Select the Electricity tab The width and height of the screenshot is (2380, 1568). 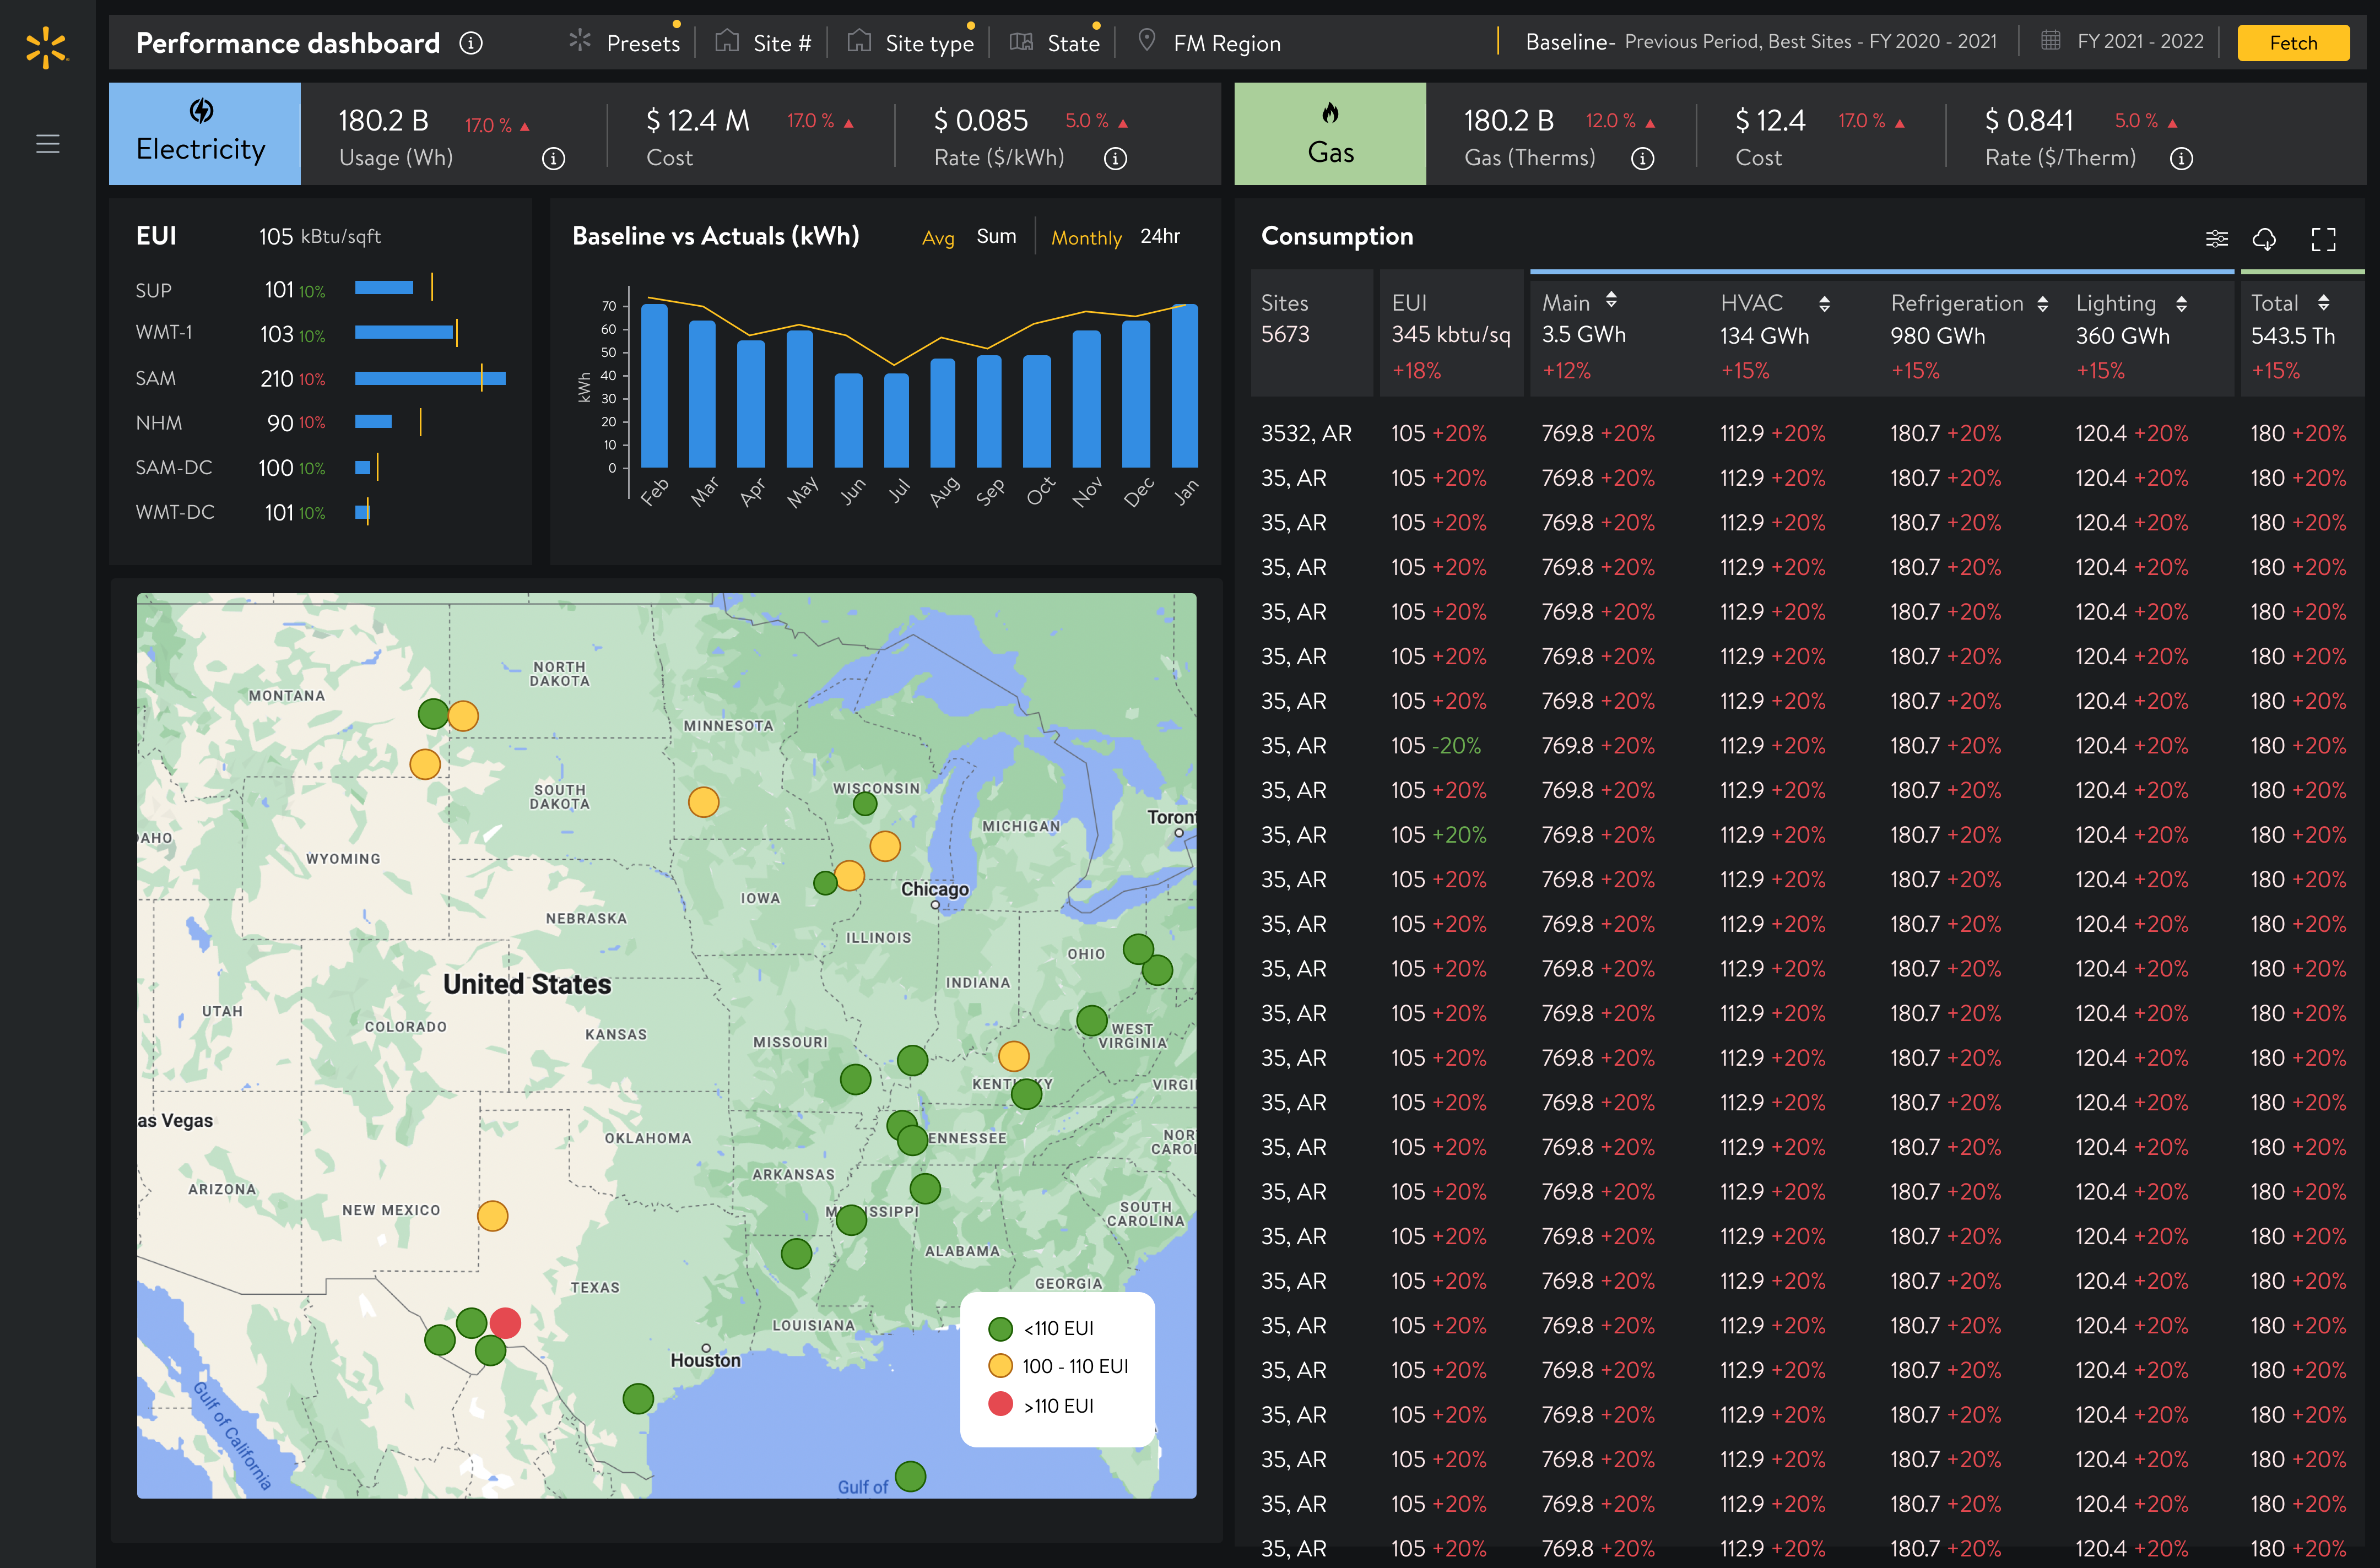click(204, 134)
